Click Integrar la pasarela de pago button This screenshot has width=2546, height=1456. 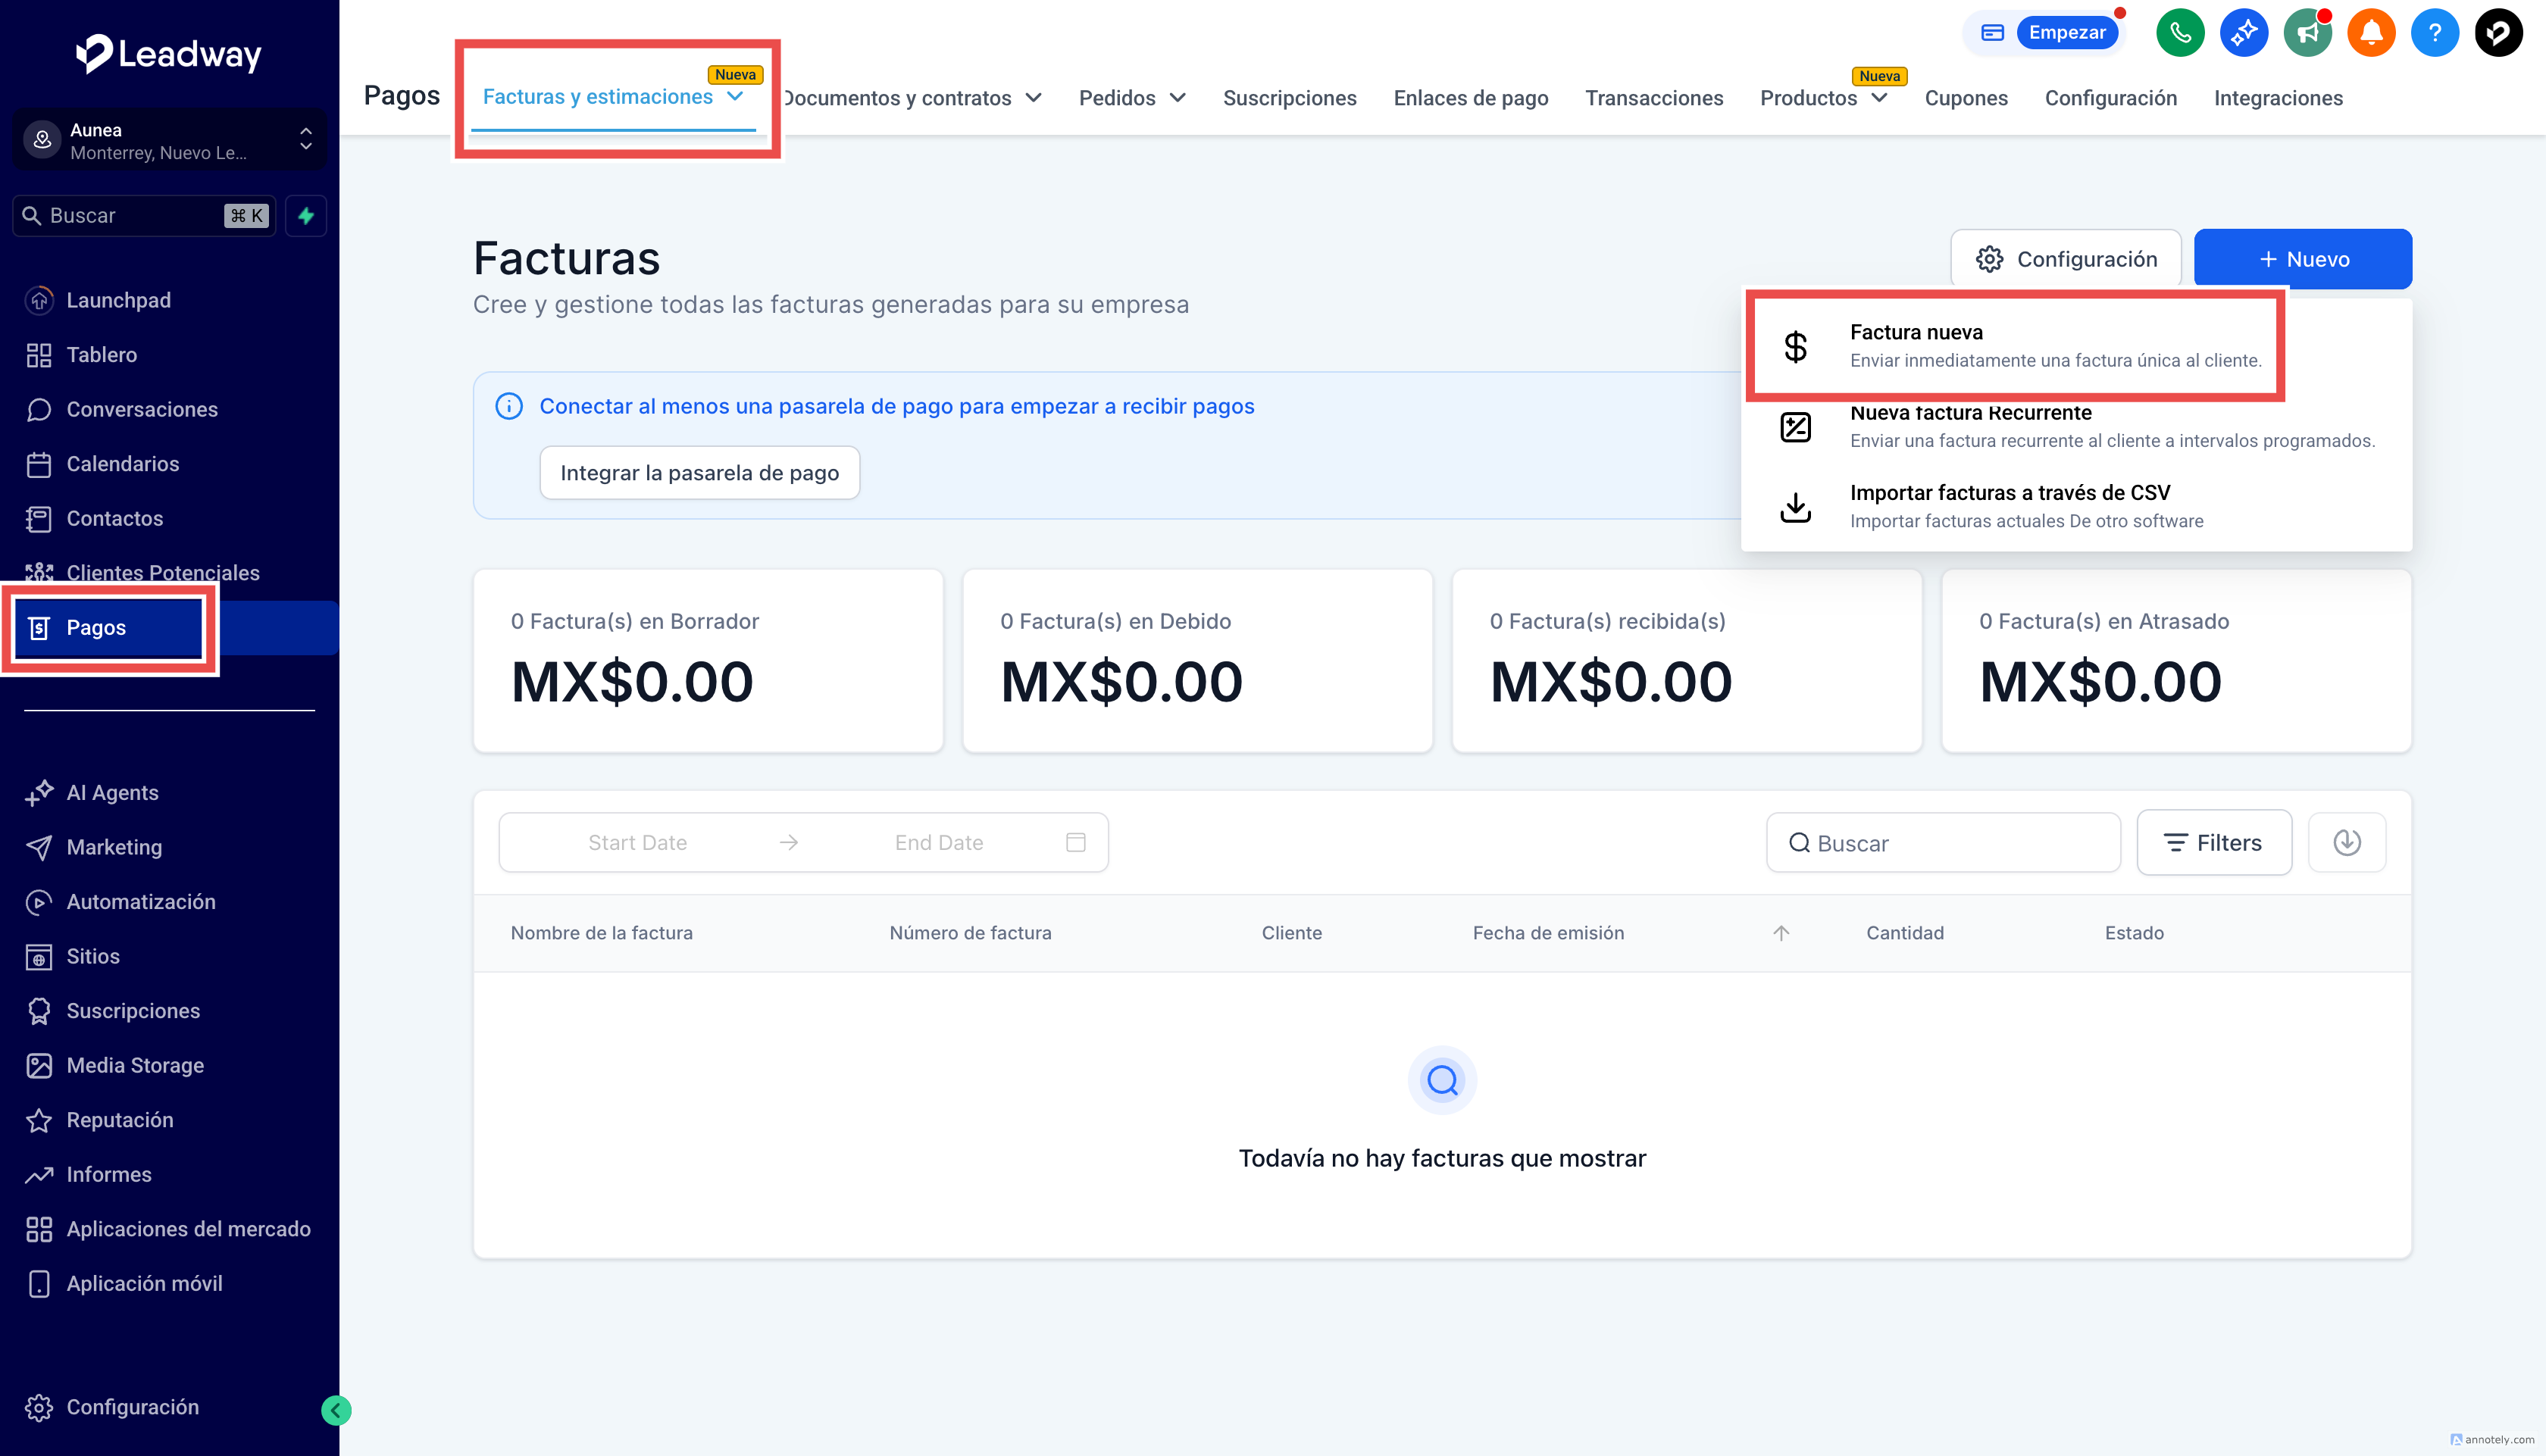[699, 473]
